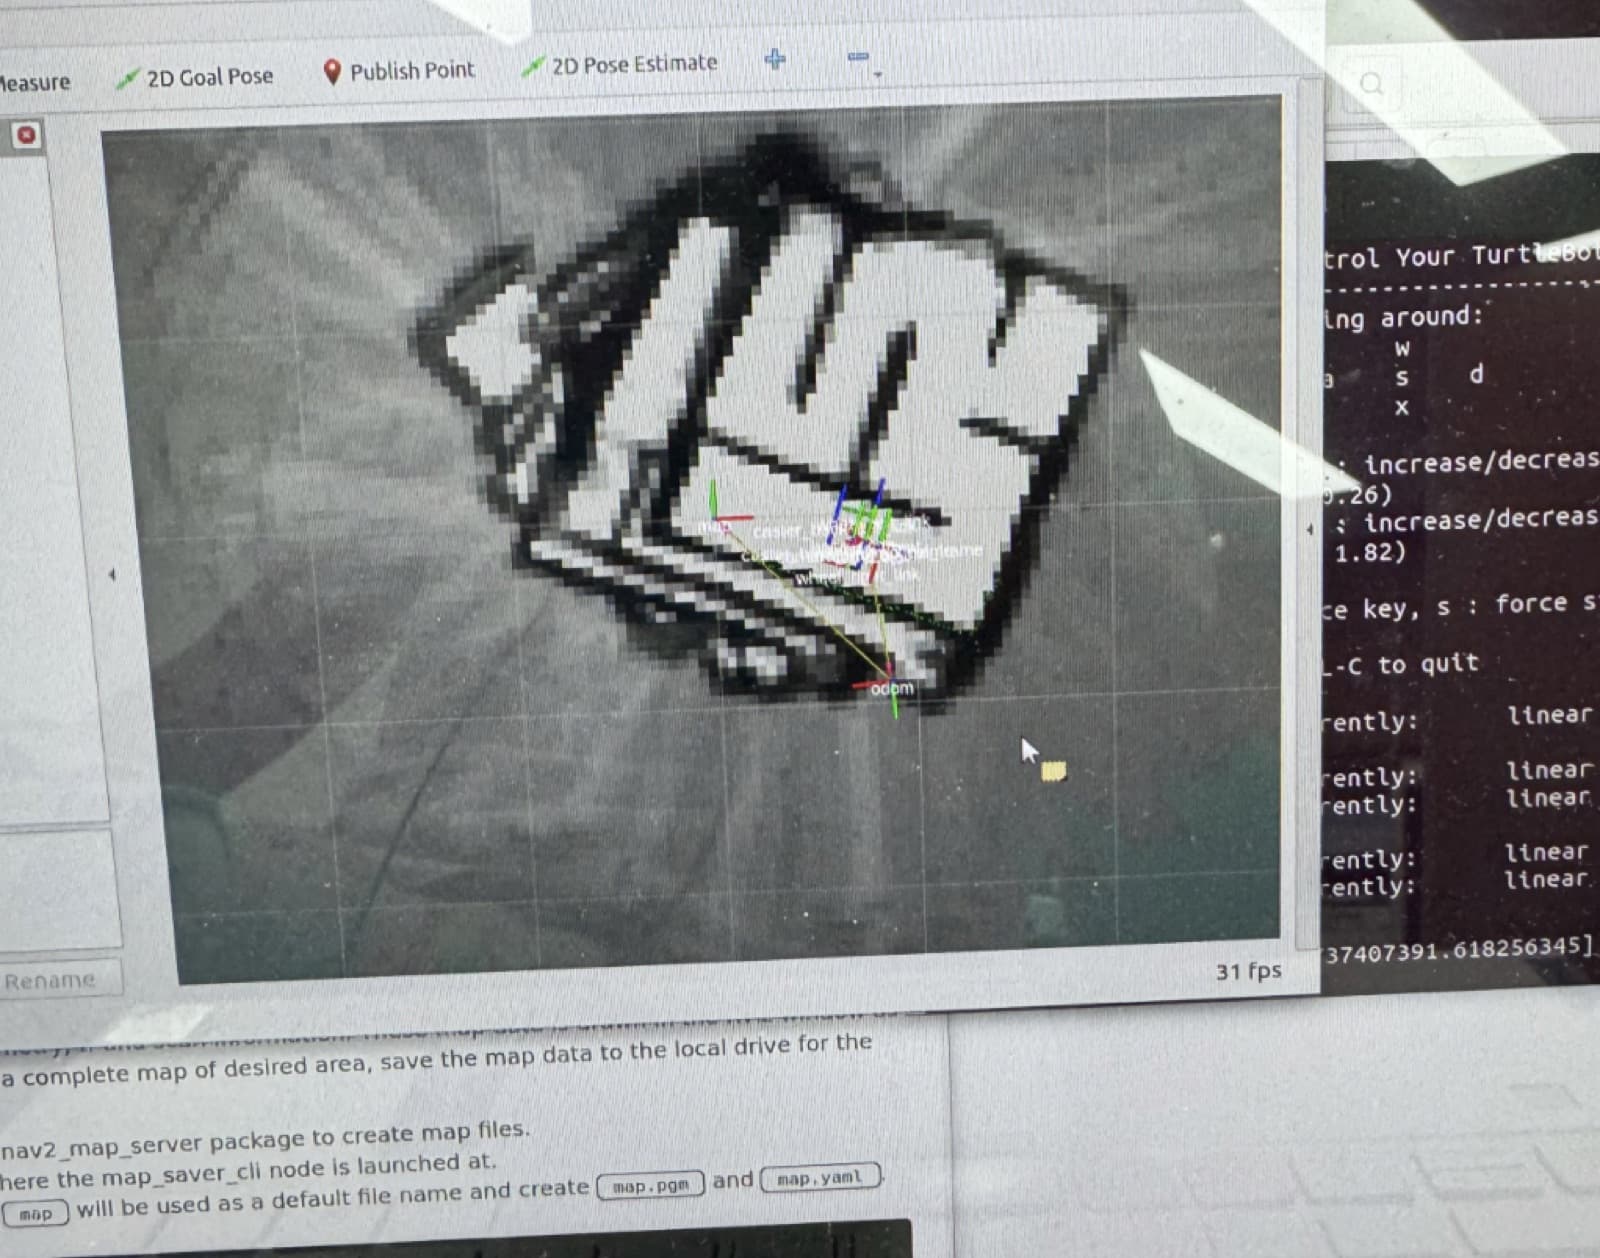Click the search icon in the background window
This screenshot has width=1600, height=1258.
coord(1372,84)
